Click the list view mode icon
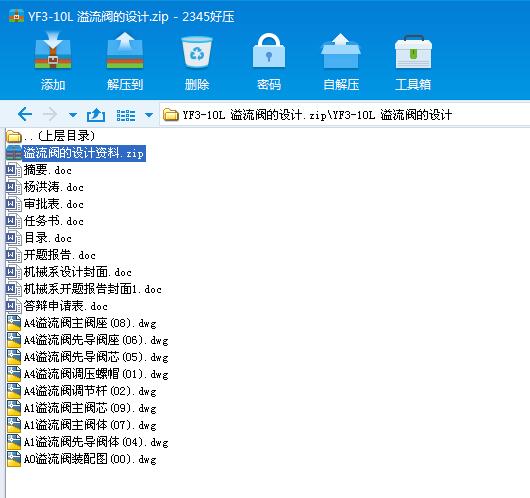 click(126, 115)
